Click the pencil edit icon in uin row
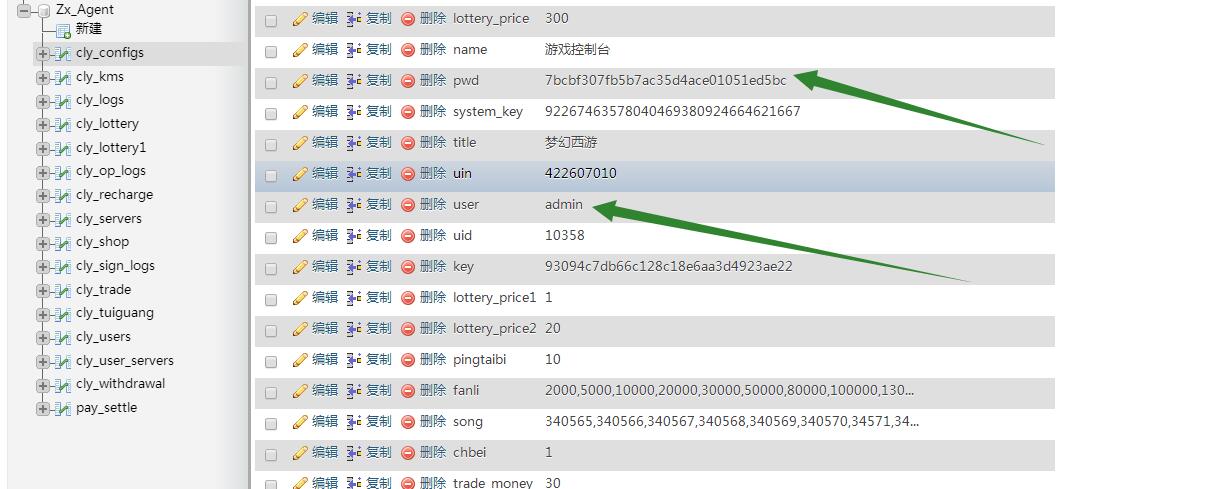Viewport: 1219px width, 489px height. point(299,174)
